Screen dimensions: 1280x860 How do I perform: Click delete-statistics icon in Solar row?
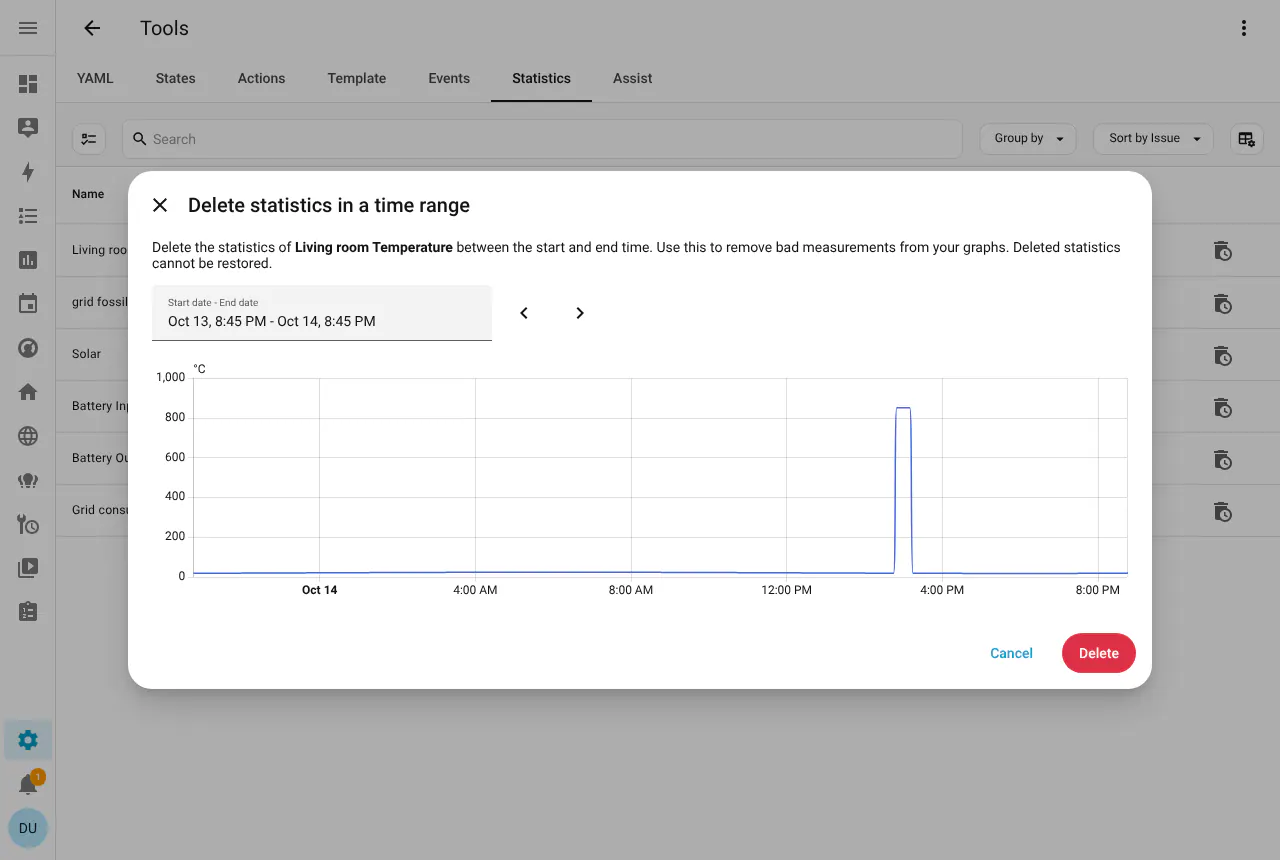[x=1222, y=355]
